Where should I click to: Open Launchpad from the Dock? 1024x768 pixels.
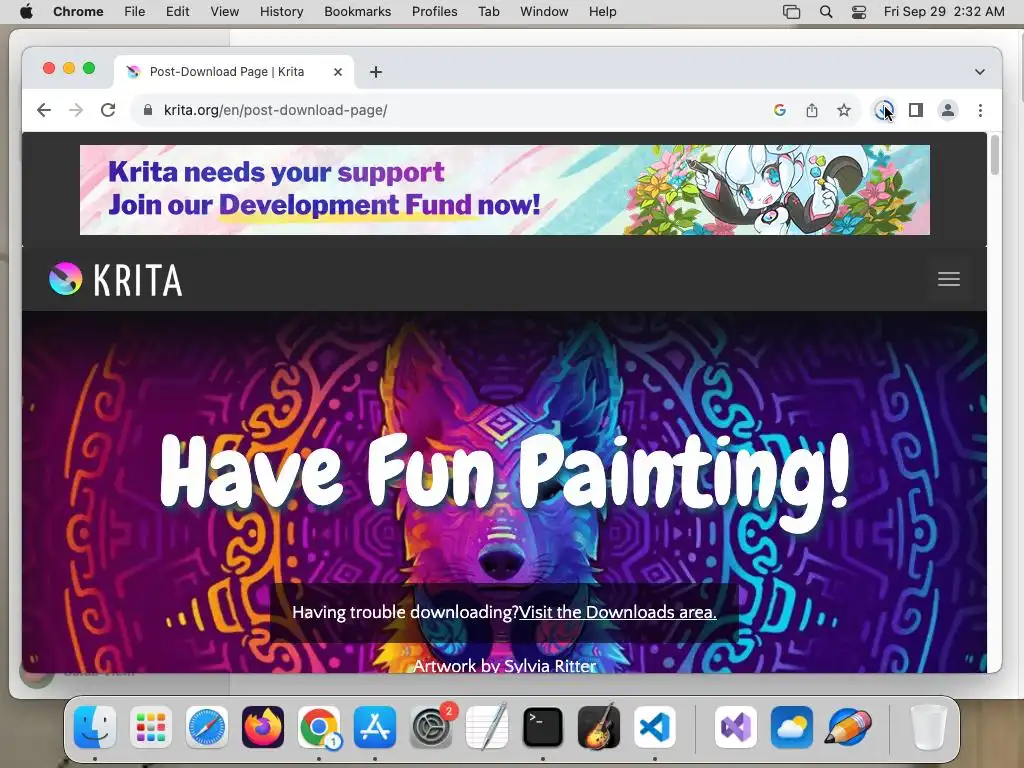(x=151, y=727)
